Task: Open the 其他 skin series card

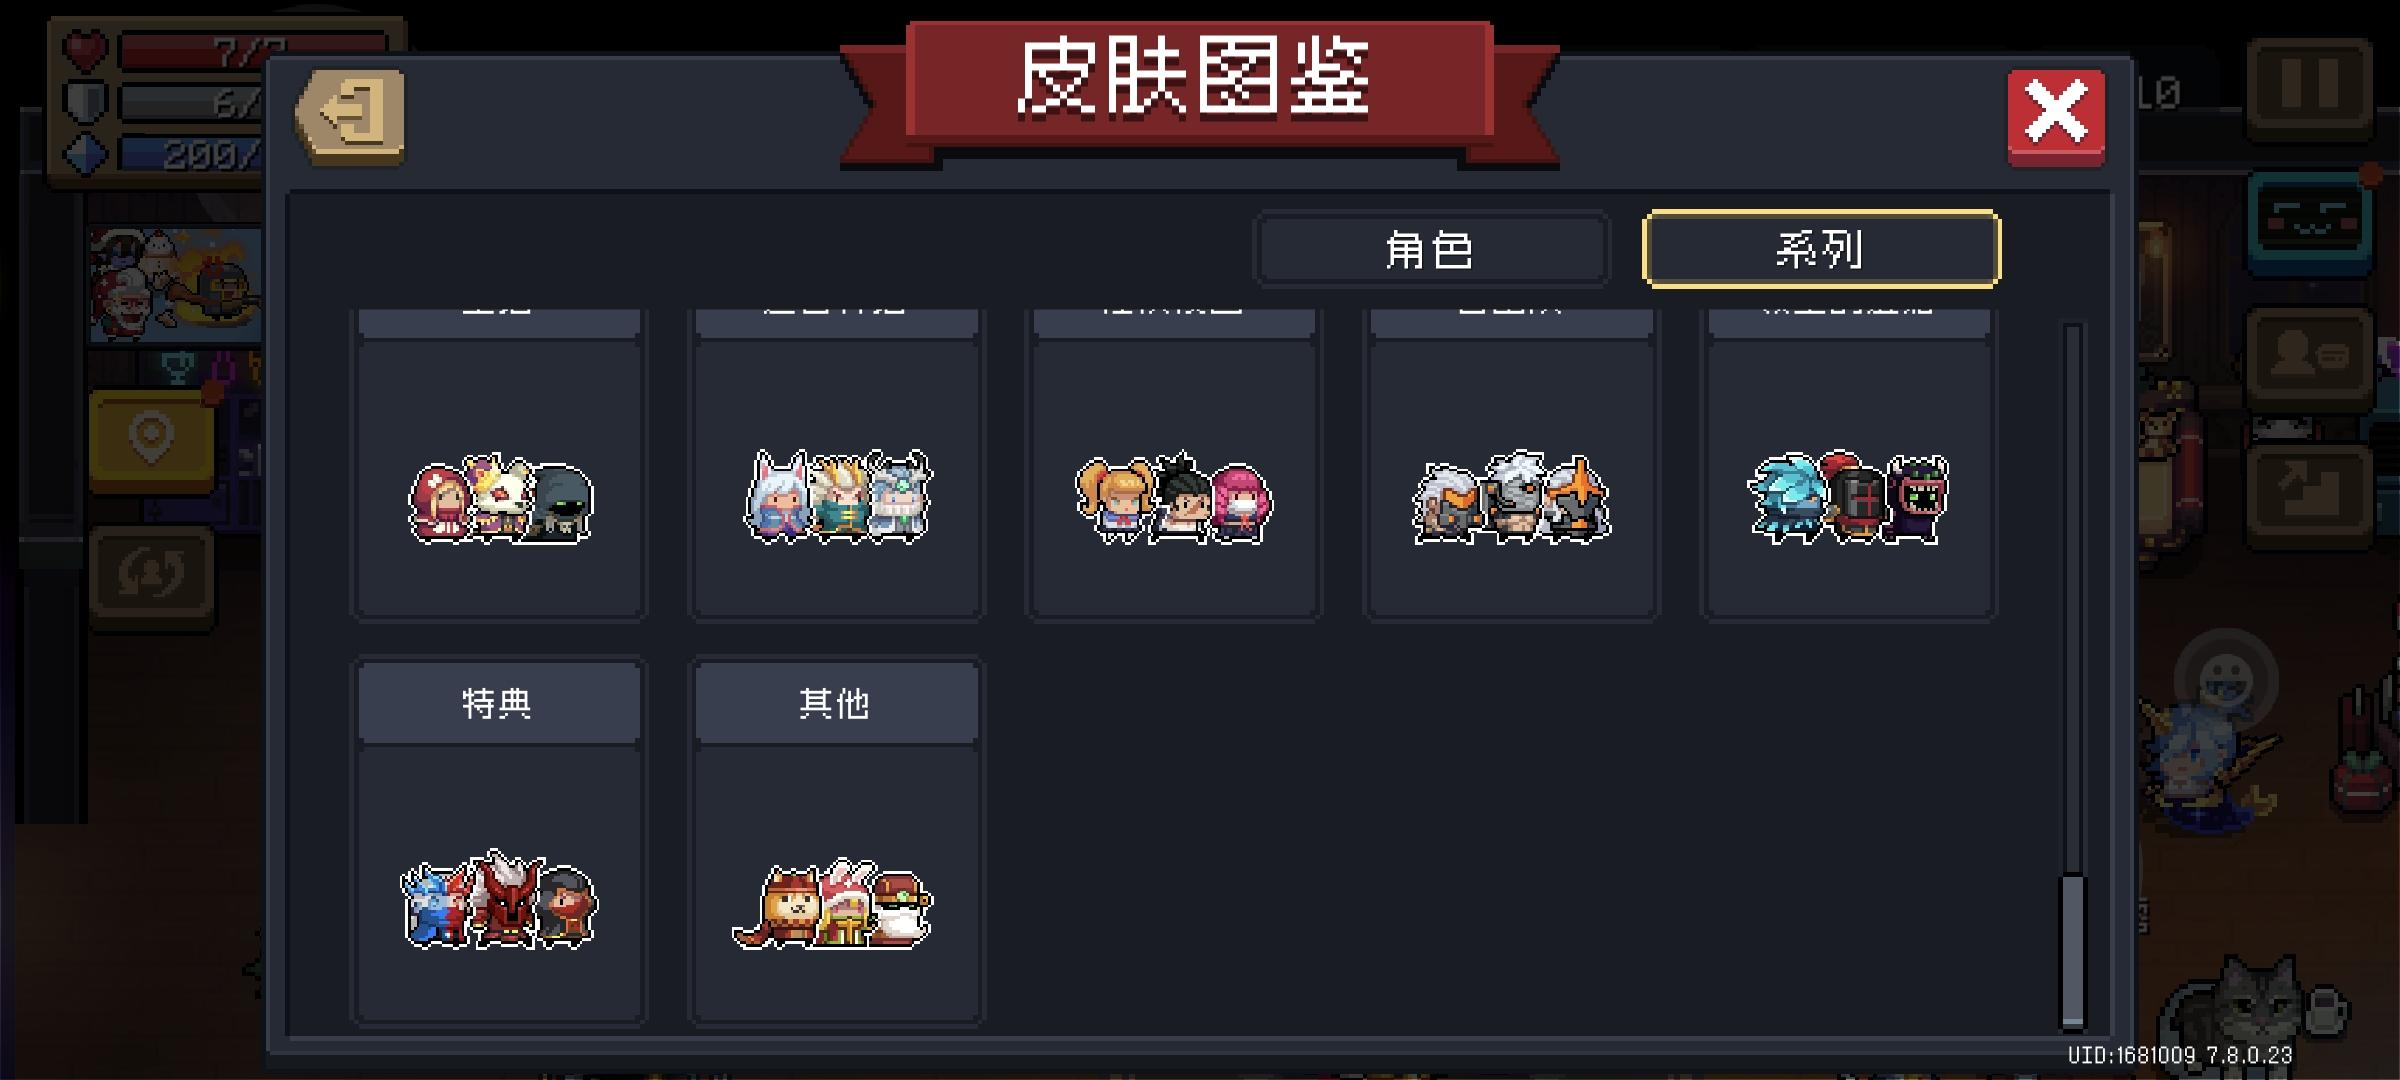Action: (x=836, y=840)
